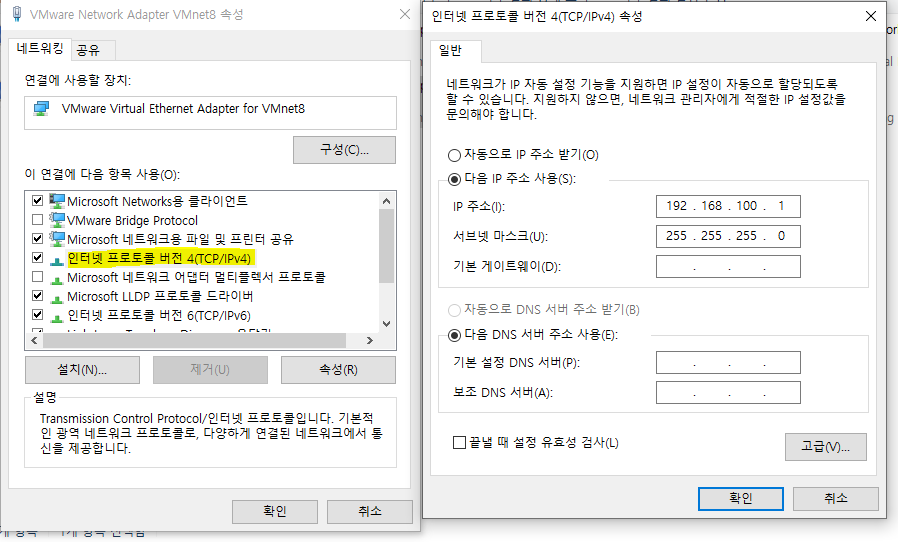The height and width of the screenshot is (542, 898).
Task: Click the 구성(C)... button
Action: click(x=344, y=150)
